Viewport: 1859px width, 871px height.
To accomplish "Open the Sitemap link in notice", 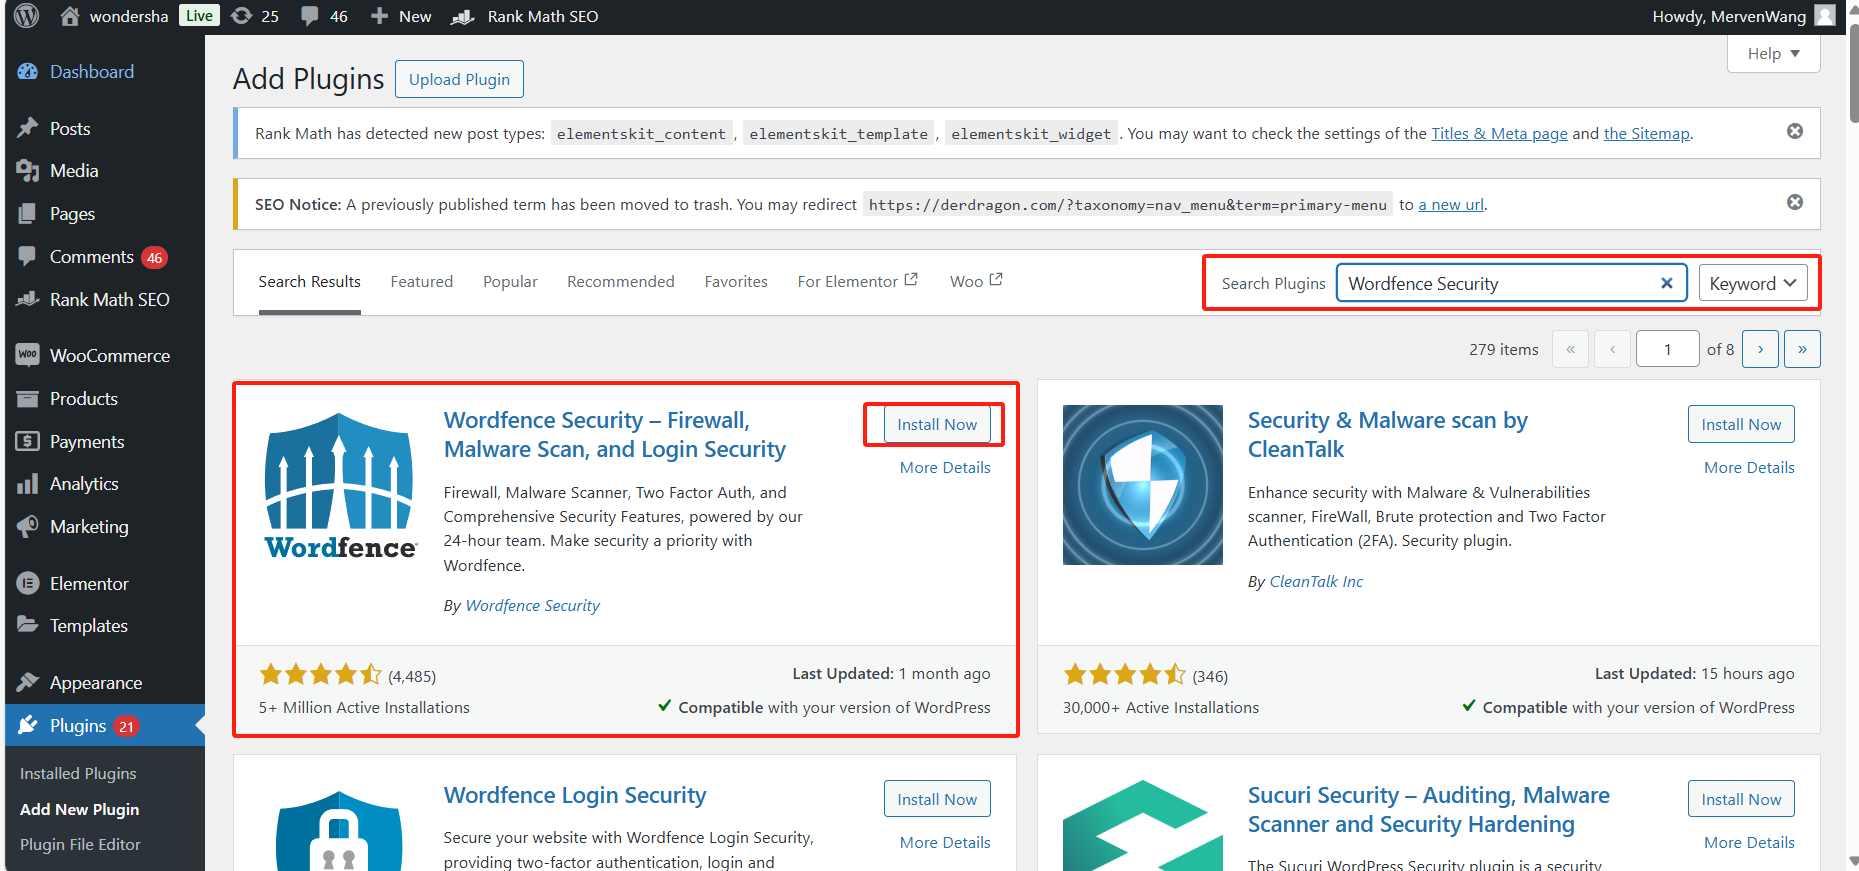I will click(1647, 134).
